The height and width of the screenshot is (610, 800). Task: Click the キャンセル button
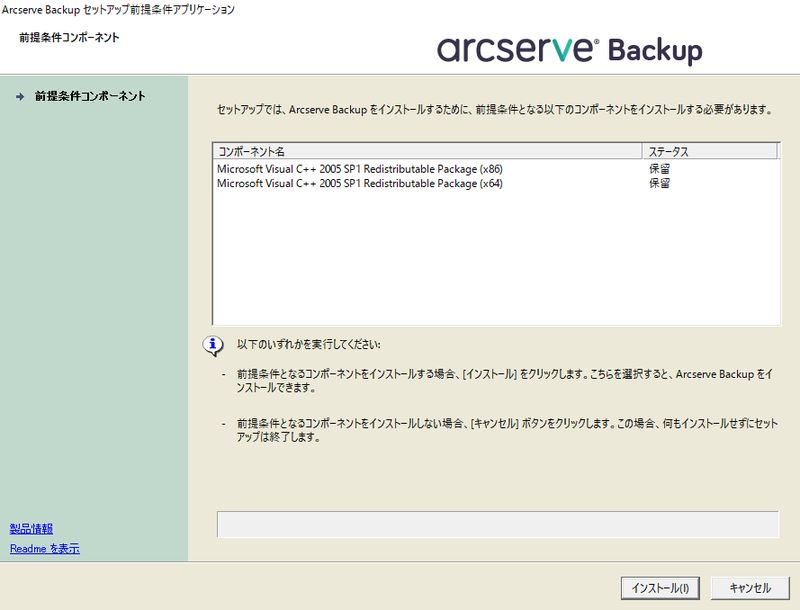[750, 588]
